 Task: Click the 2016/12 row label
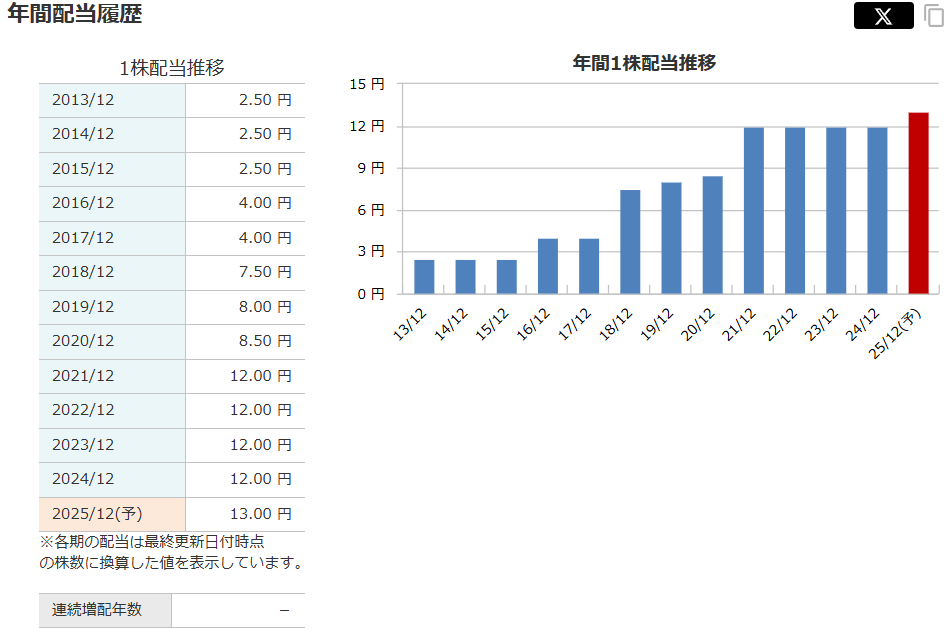(83, 203)
